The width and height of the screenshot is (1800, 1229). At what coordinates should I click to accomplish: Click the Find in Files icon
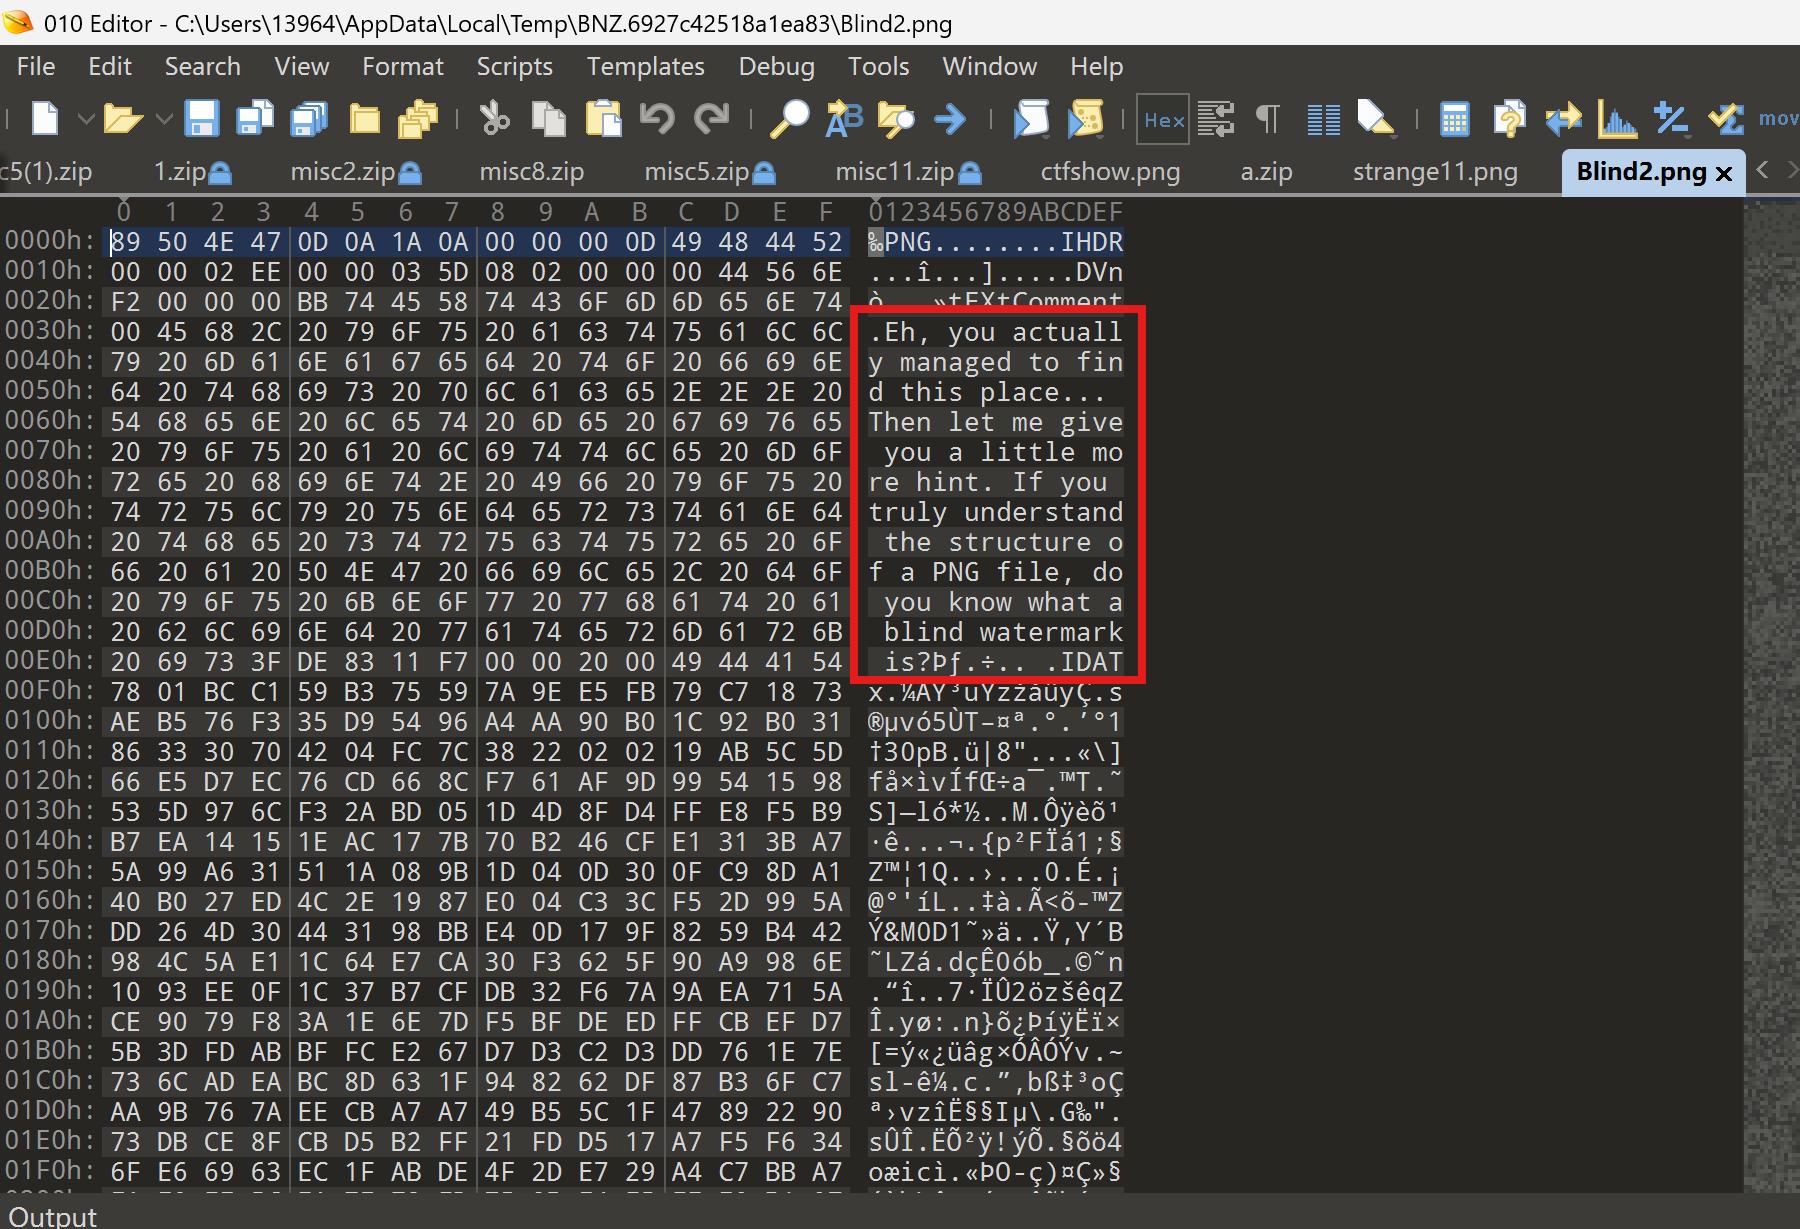pos(896,119)
